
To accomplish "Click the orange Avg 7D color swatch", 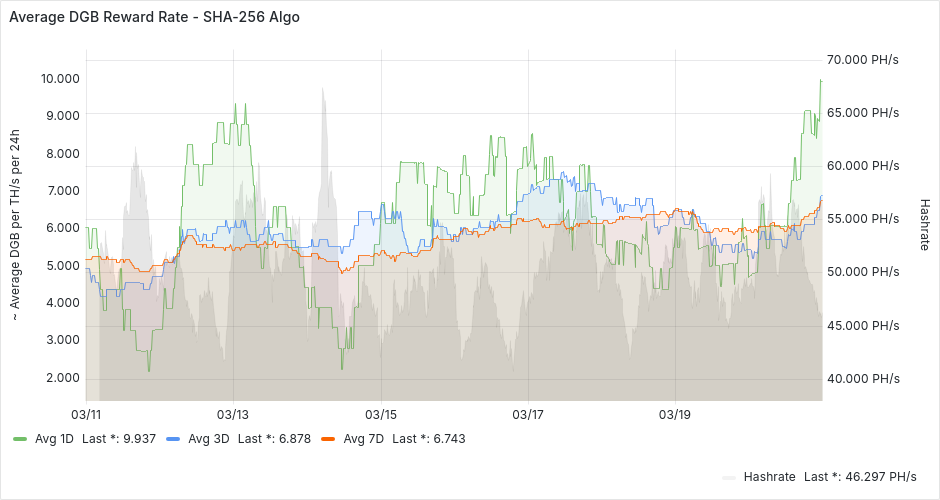I will 328,439.
